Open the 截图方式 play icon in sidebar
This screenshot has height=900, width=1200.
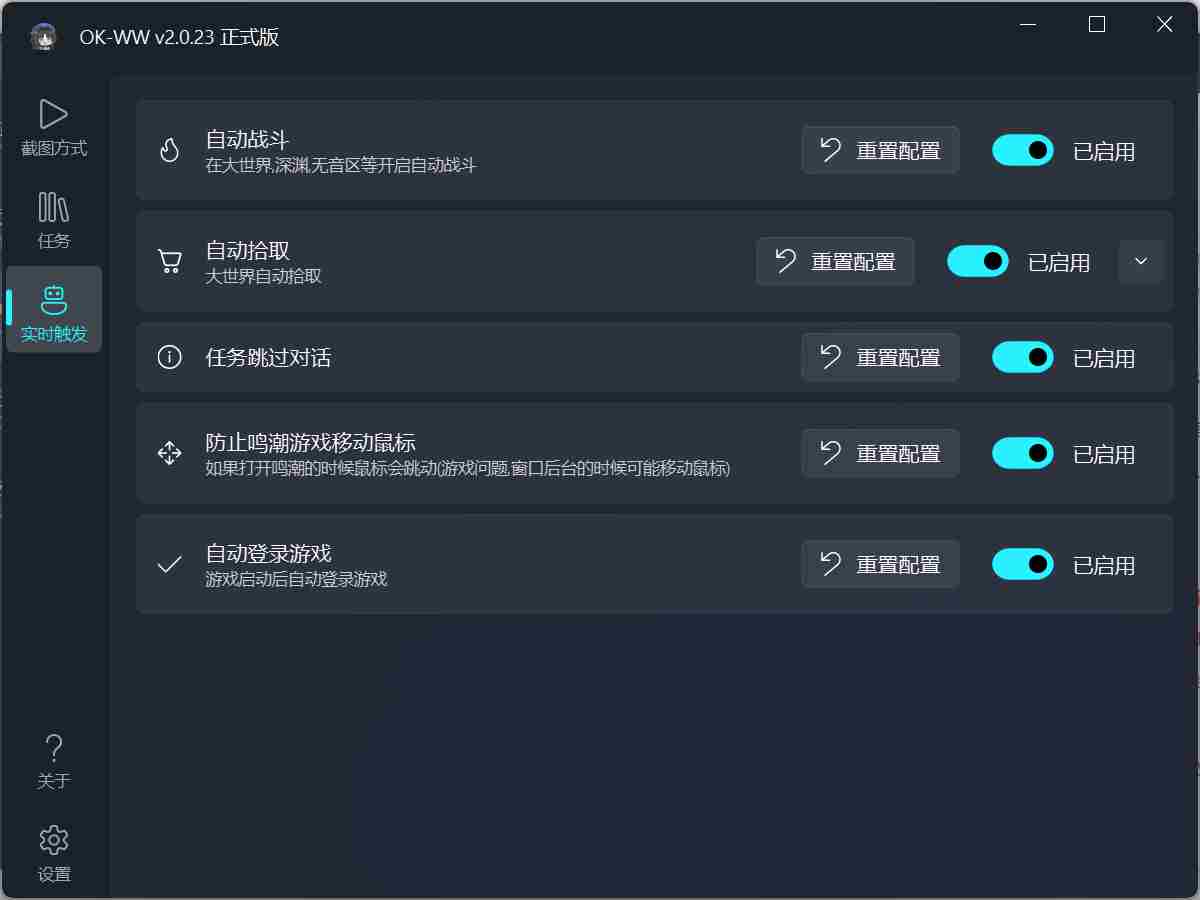(x=54, y=113)
